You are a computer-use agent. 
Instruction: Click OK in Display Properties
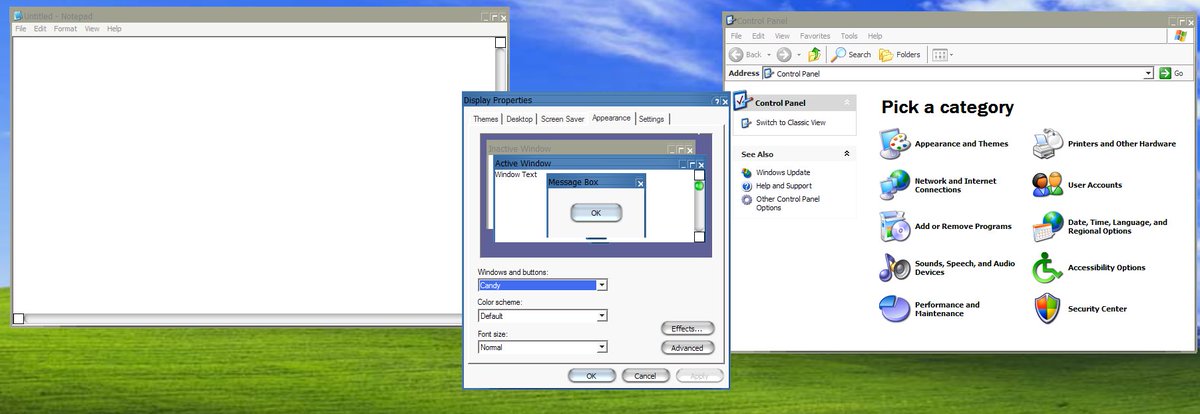coord(591,376)
